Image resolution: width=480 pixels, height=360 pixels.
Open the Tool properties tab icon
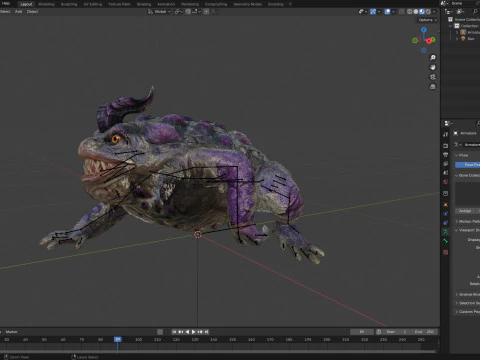click(x=446, y=134)
